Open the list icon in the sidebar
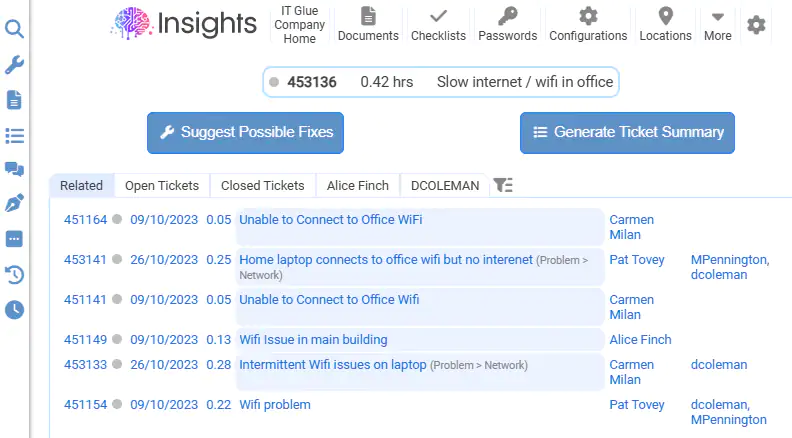792x438 pixels. (14, 135)
